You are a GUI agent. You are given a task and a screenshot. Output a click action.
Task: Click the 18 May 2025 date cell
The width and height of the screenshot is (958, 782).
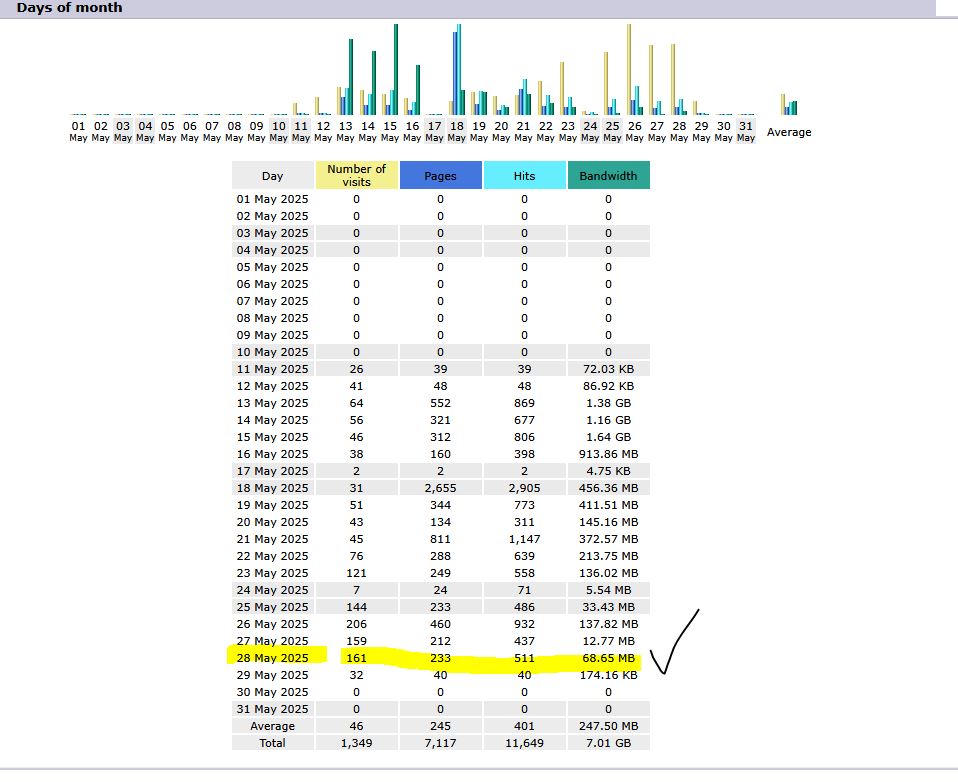pyautogui.click(x=272, y=488)
